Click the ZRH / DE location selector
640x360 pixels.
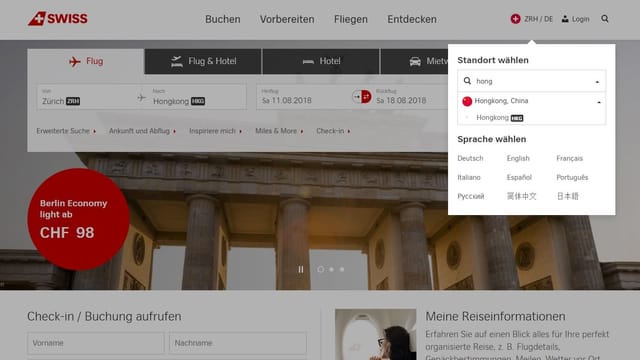(x=531, y=19)
